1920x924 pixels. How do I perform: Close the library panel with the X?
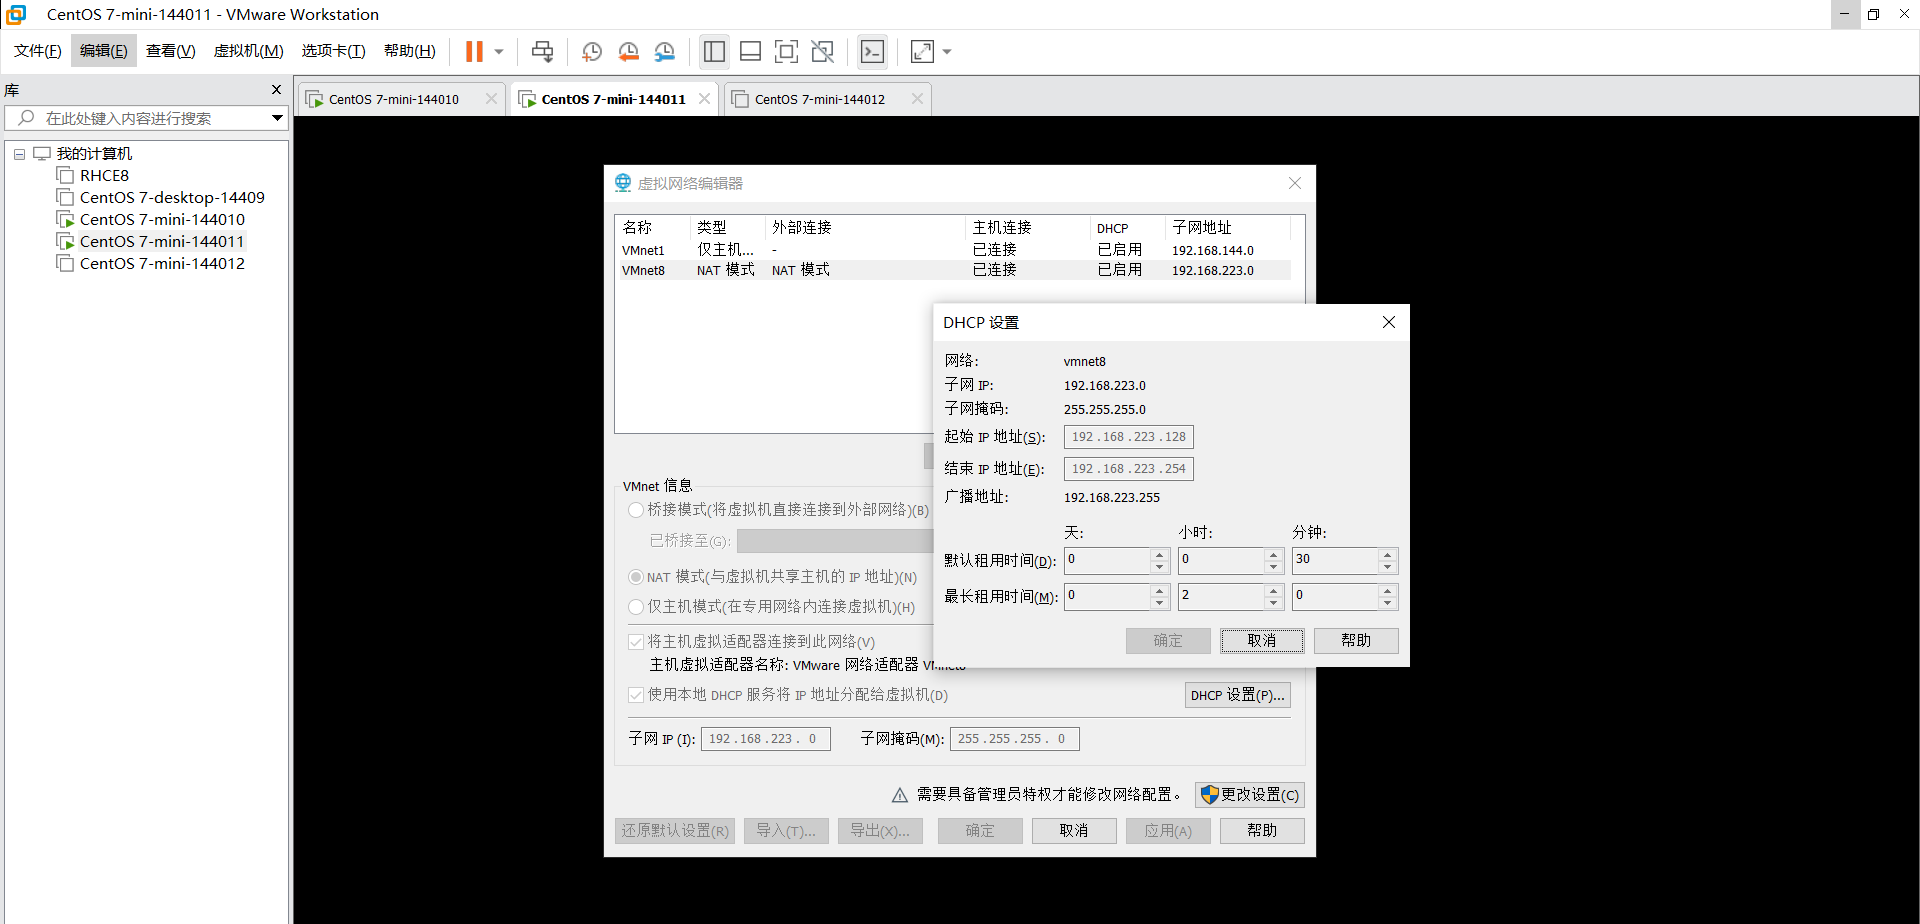point(277,90)
